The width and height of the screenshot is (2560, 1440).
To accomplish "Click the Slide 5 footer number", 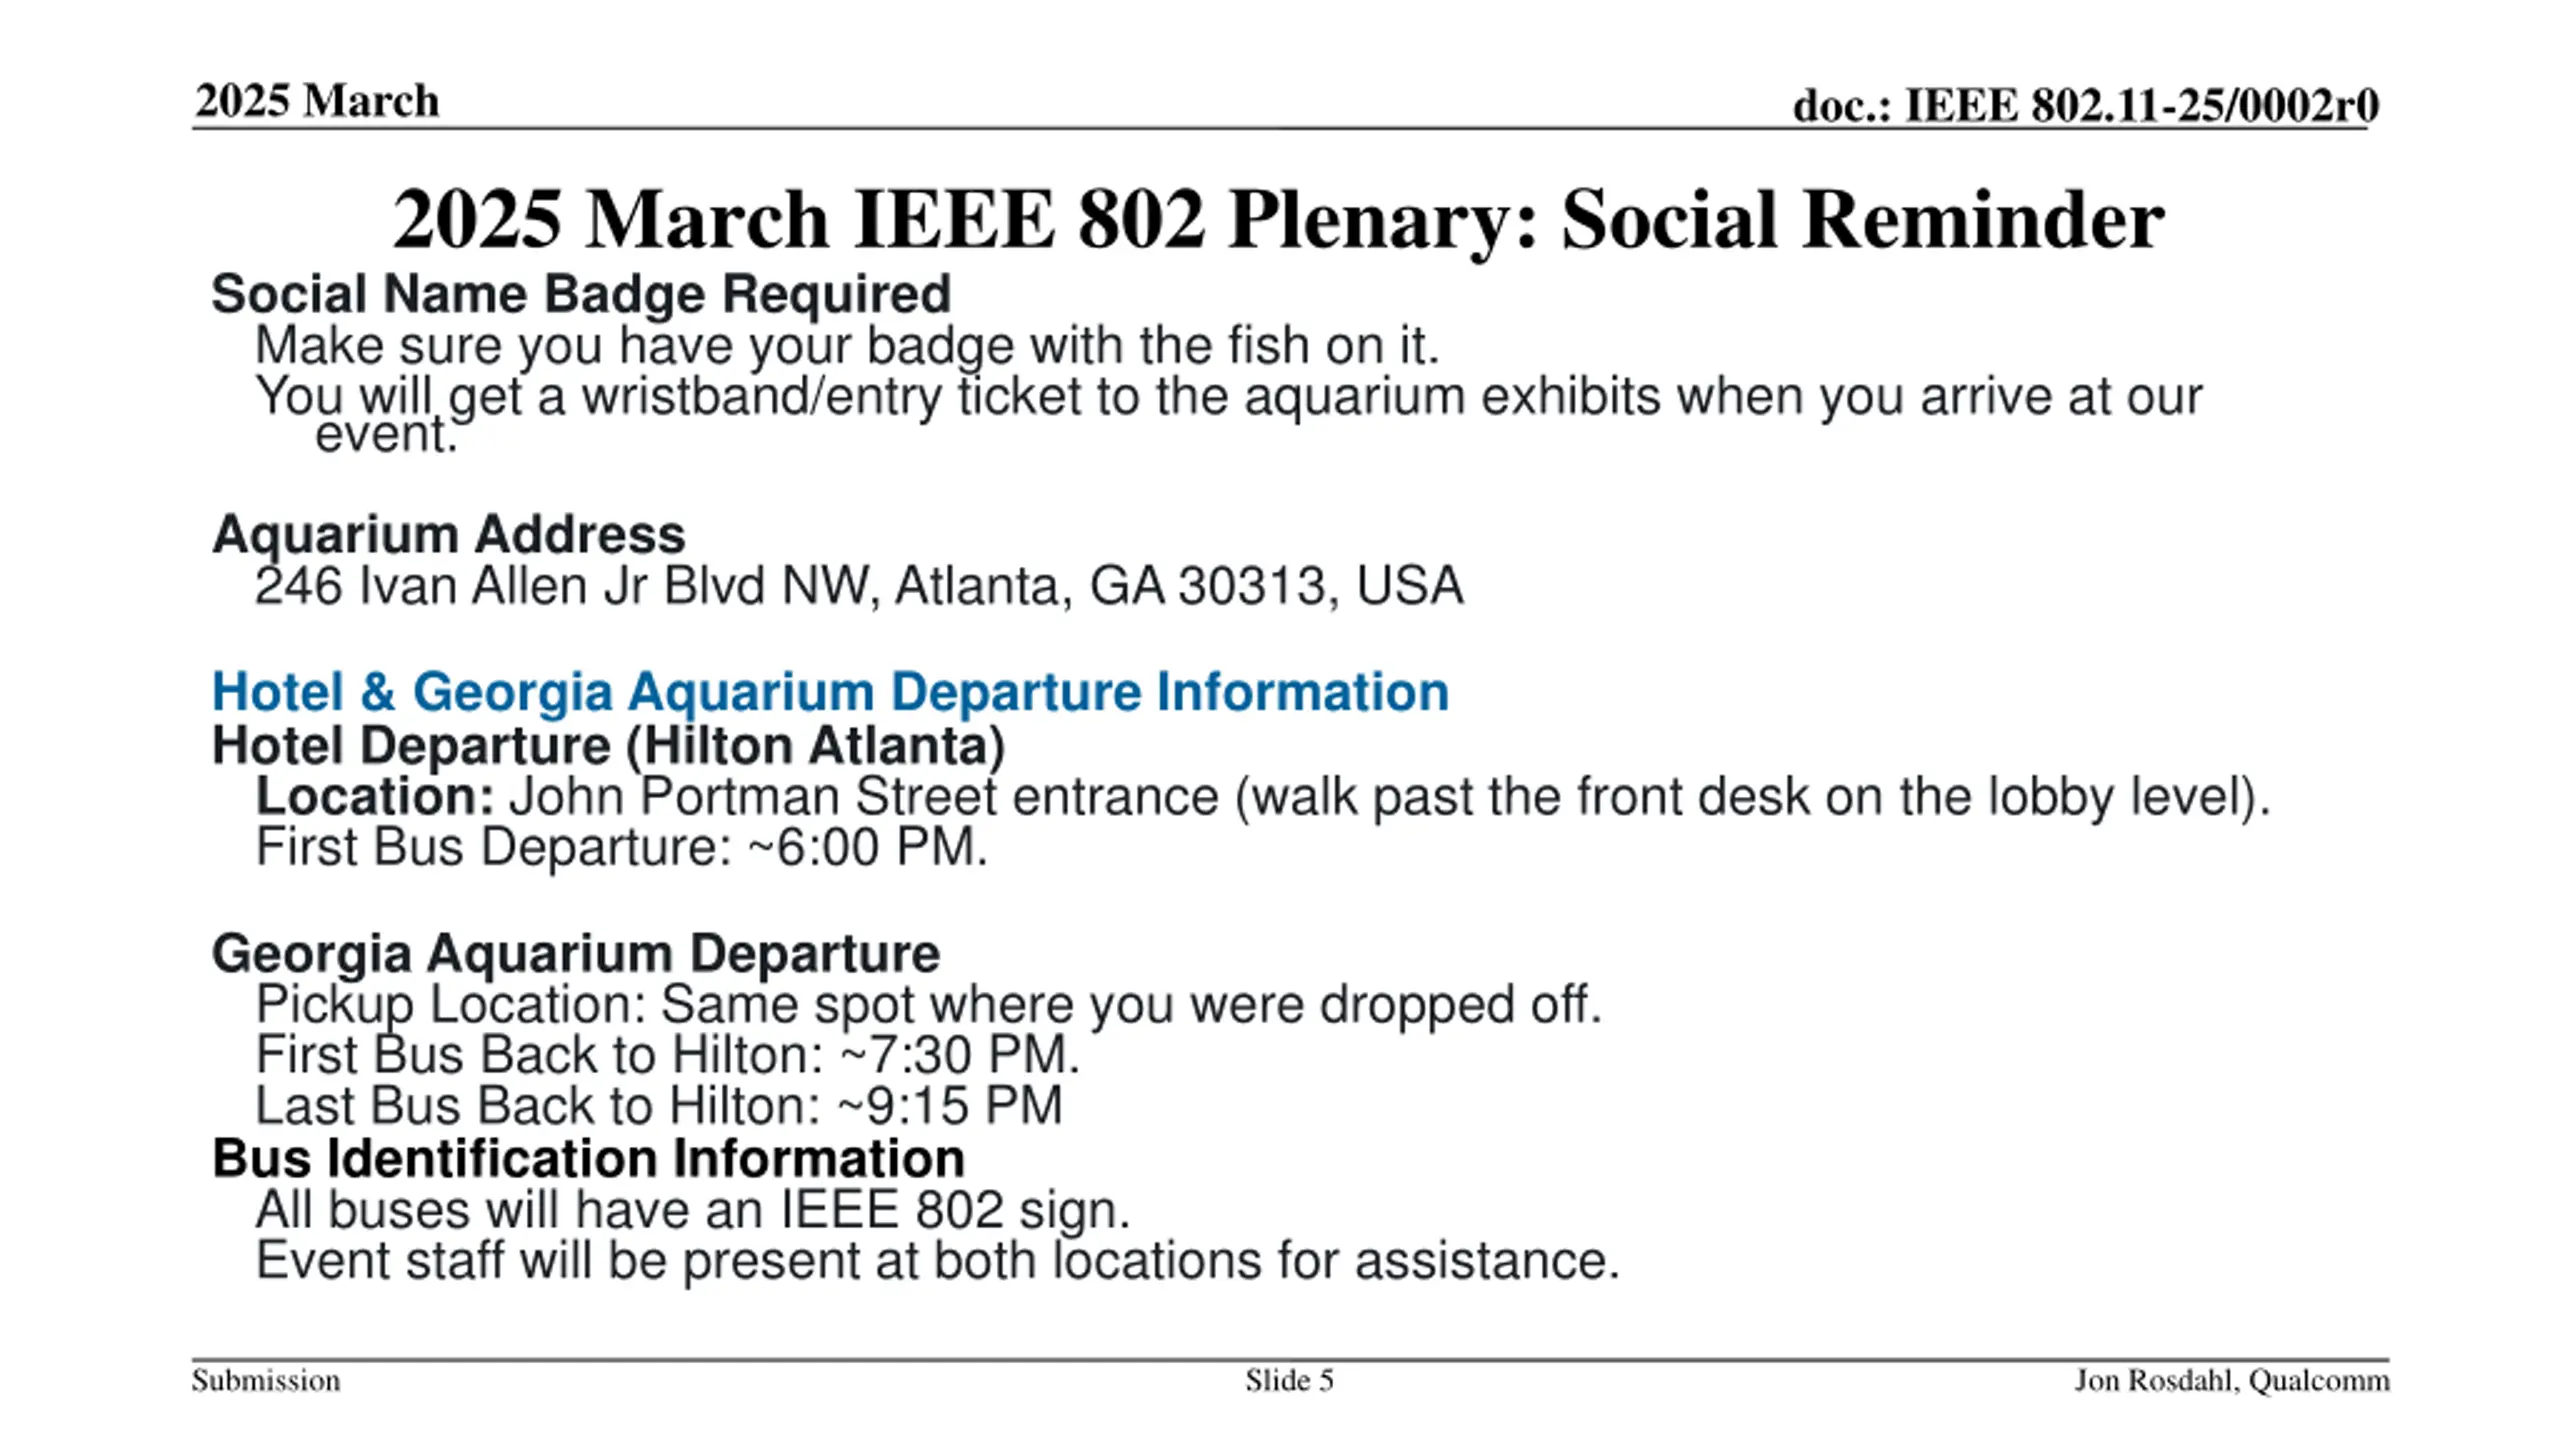I will click(x=1289, y=1381).
